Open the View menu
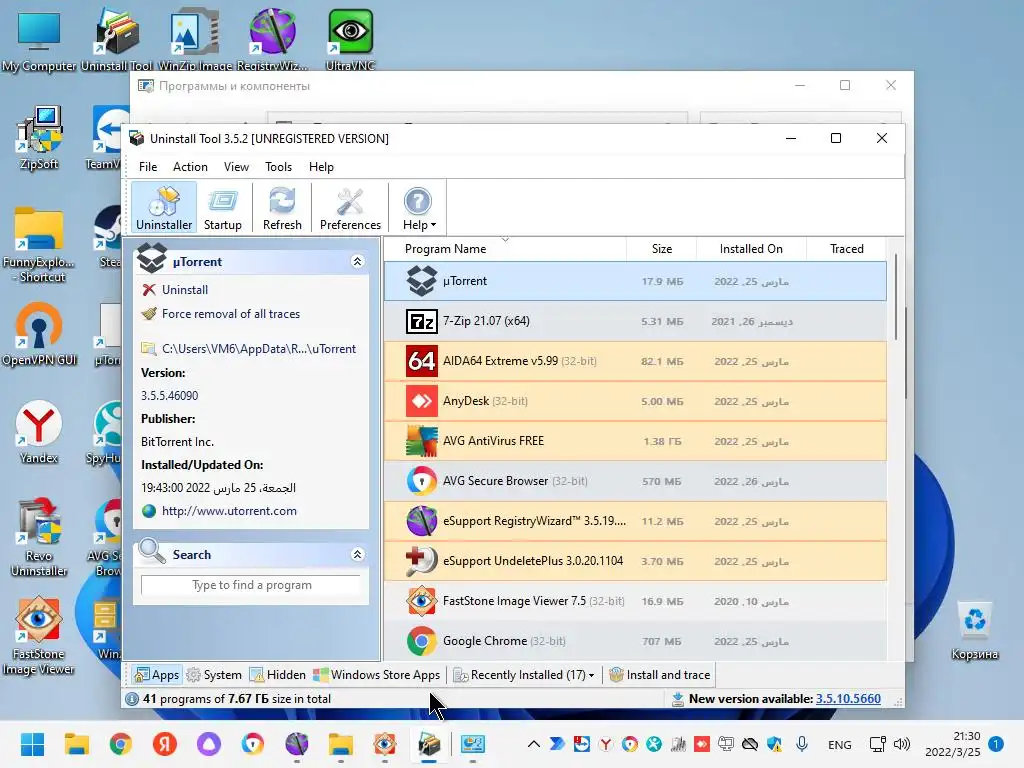Image resolution: width=1024 pixels, height=768 pixels. [x=236, y=167]
